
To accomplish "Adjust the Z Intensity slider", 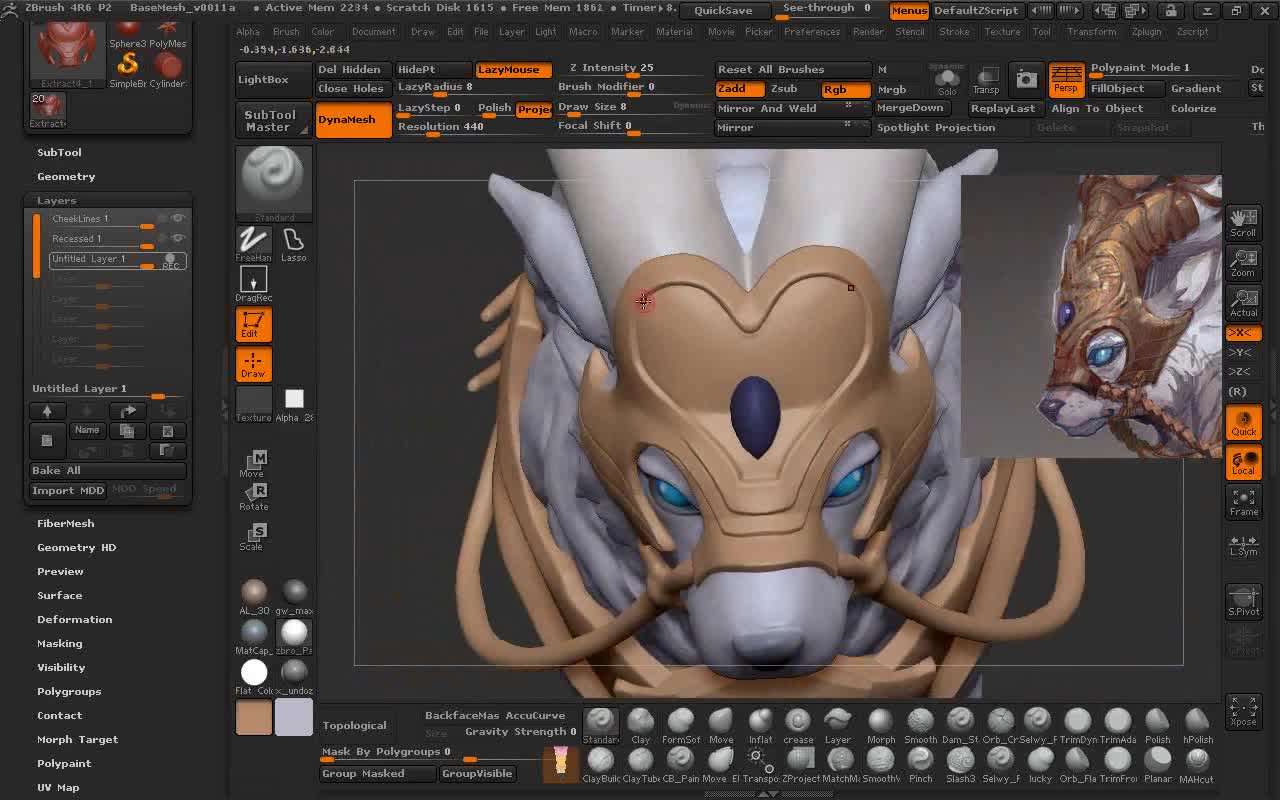I will click(x=632, y=69).
